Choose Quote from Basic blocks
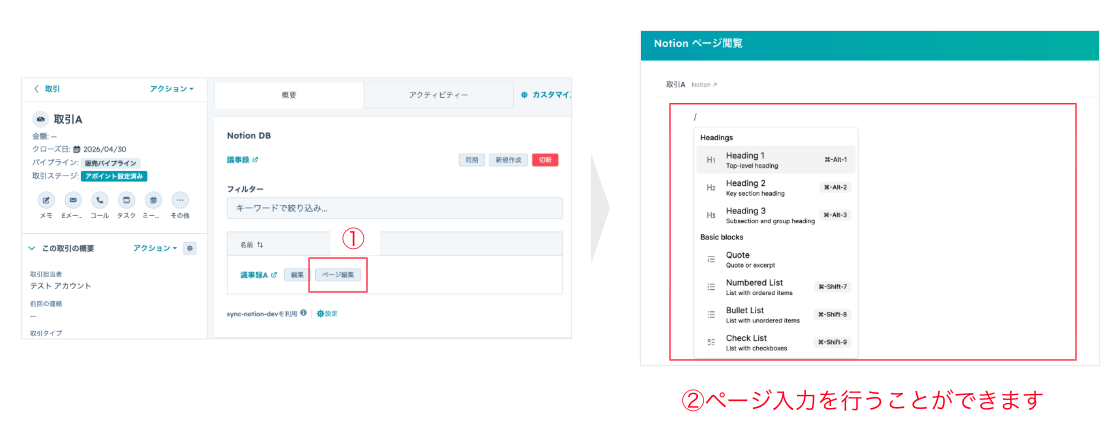The image size is (1119, 432). click(775, 259)
